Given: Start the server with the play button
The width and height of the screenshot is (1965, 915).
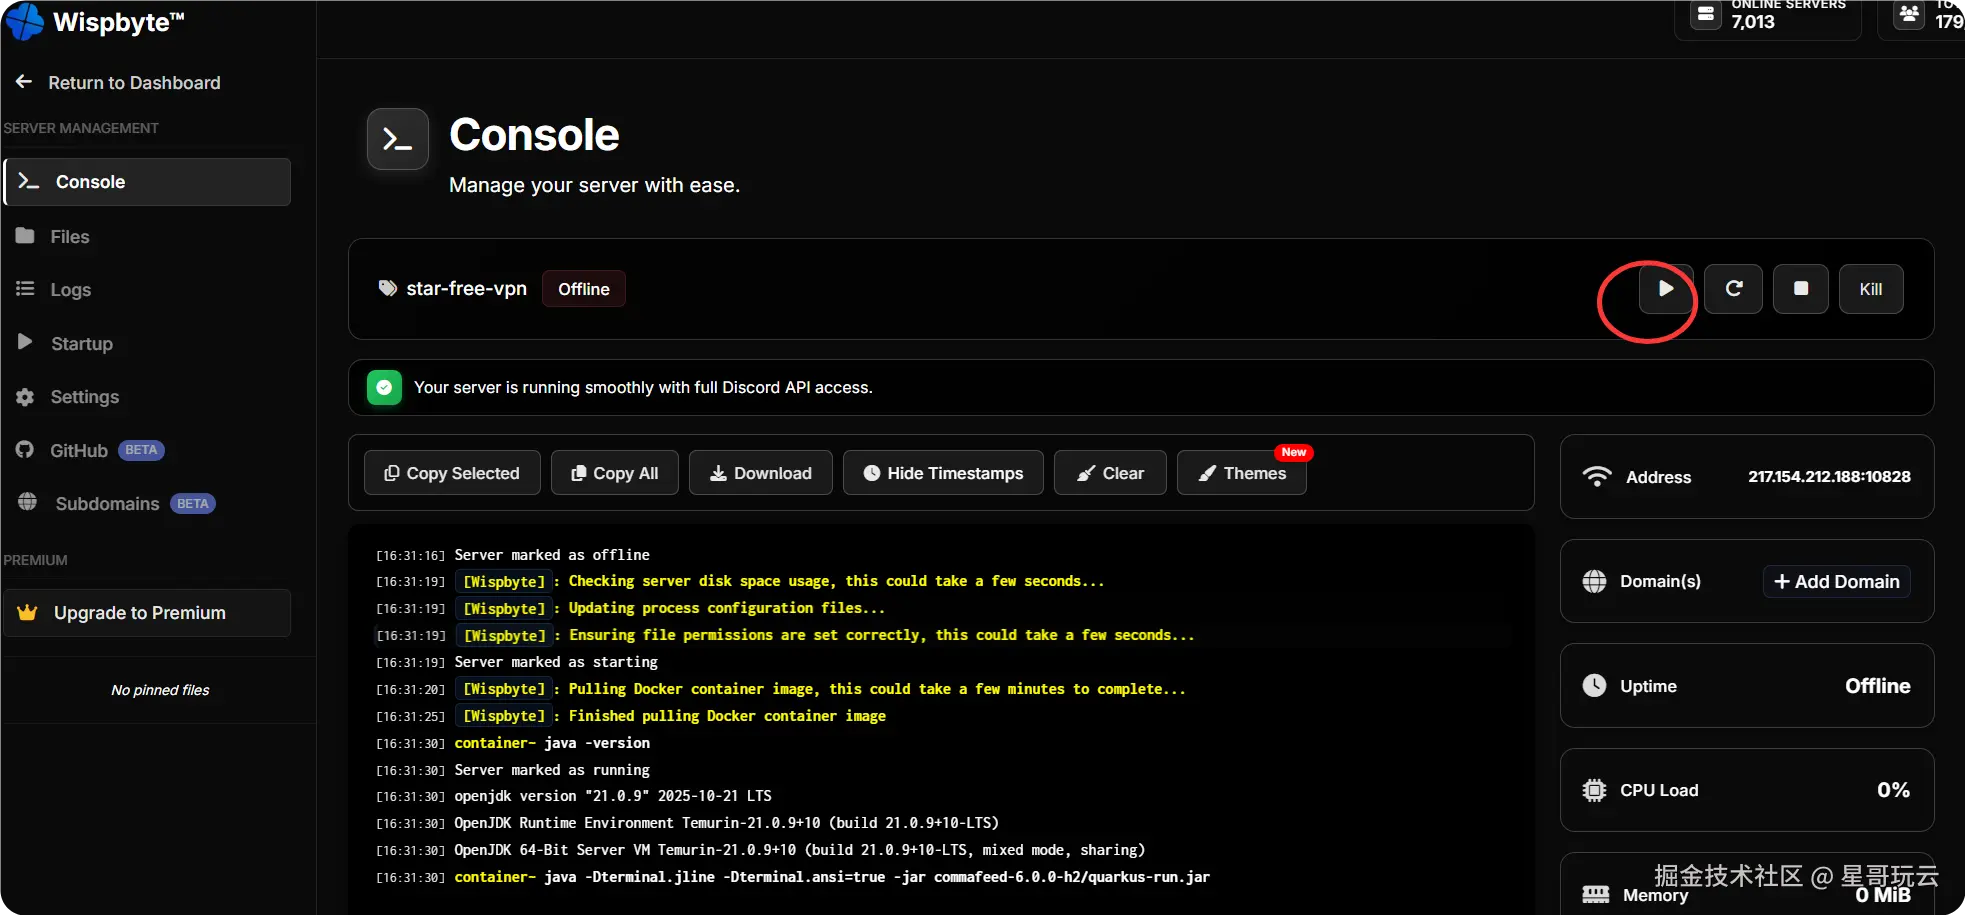Looking at the screenshot, I should coord(1666,289).
